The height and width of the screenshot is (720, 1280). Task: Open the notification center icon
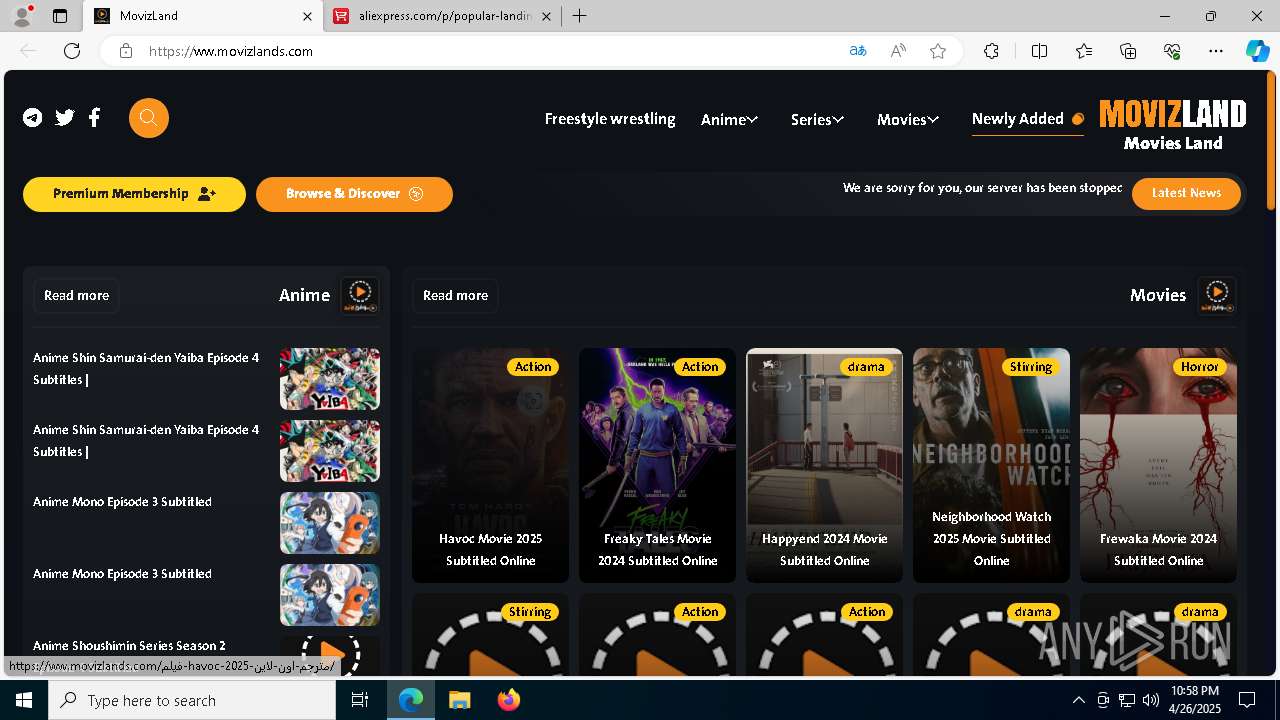tap(1247, 700)
